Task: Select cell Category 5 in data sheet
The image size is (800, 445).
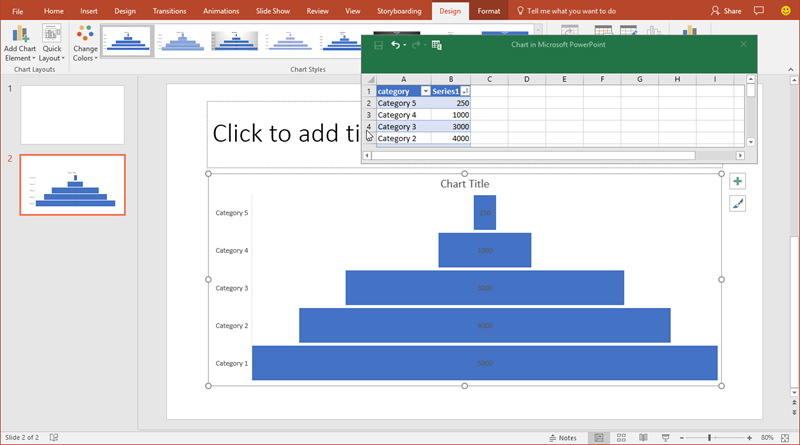Action: click(404, 103)
